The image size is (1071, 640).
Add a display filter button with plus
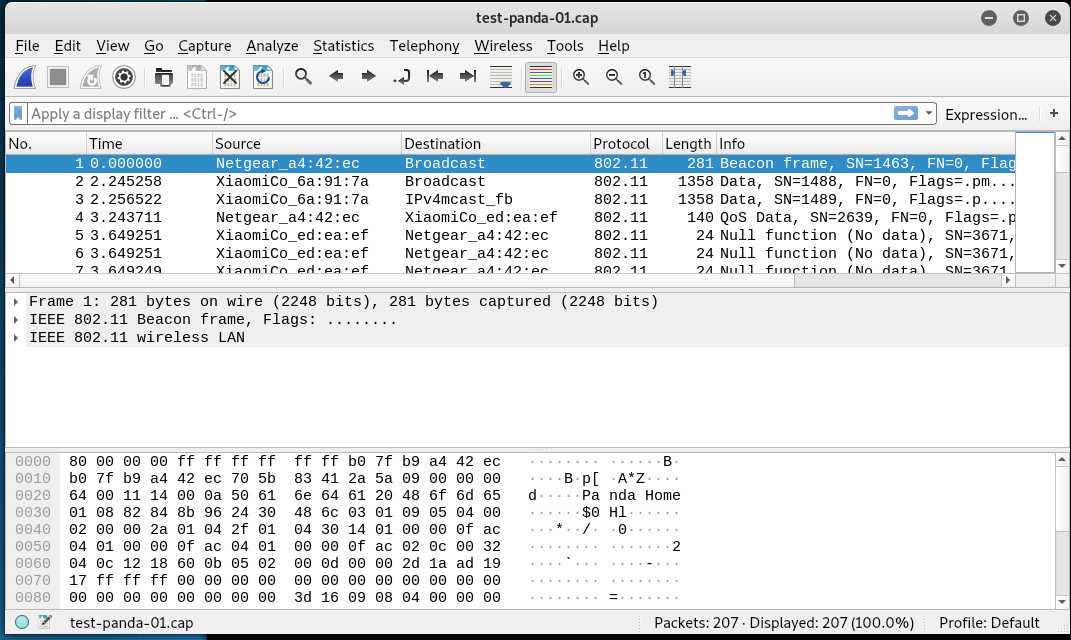pyautogui.click(x=1054, y=113)
